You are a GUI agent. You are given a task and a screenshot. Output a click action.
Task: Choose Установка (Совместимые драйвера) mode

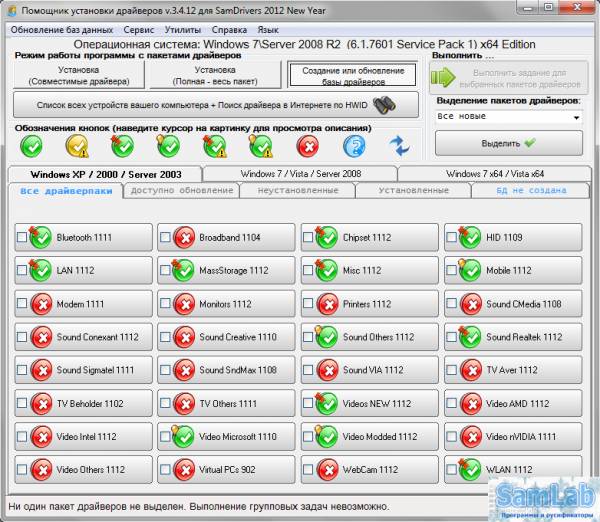79,75
